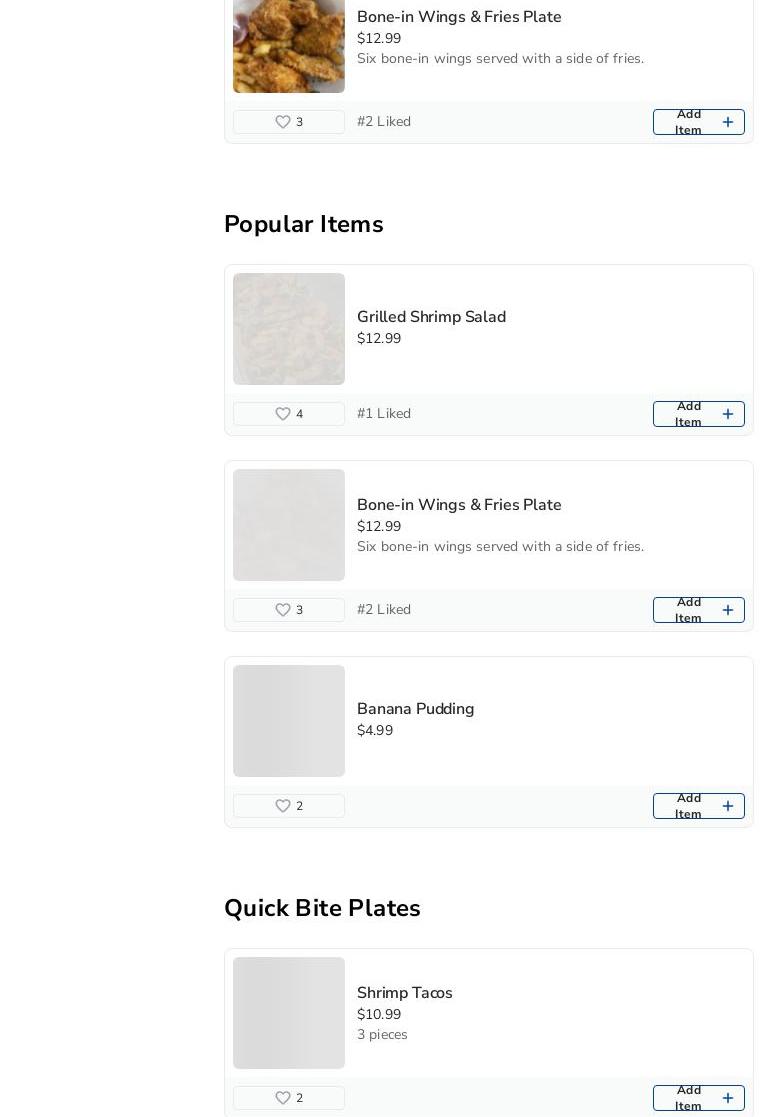
Task: Open Banana Pudding image placeholder
Action: tap(289, 721)
